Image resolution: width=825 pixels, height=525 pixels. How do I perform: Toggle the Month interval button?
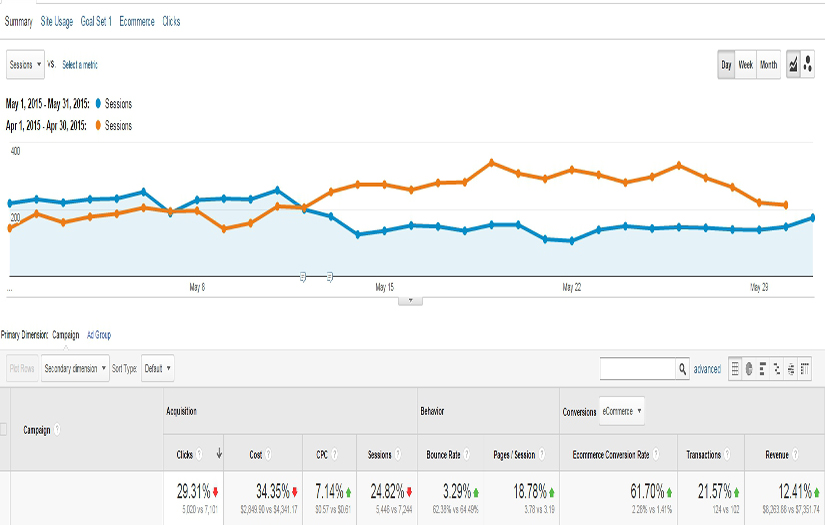[x=768, y=65]
